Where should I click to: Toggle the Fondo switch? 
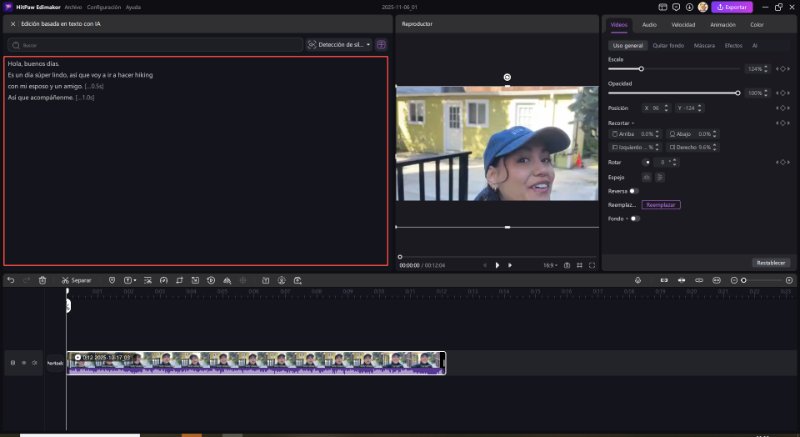point(634,218)
